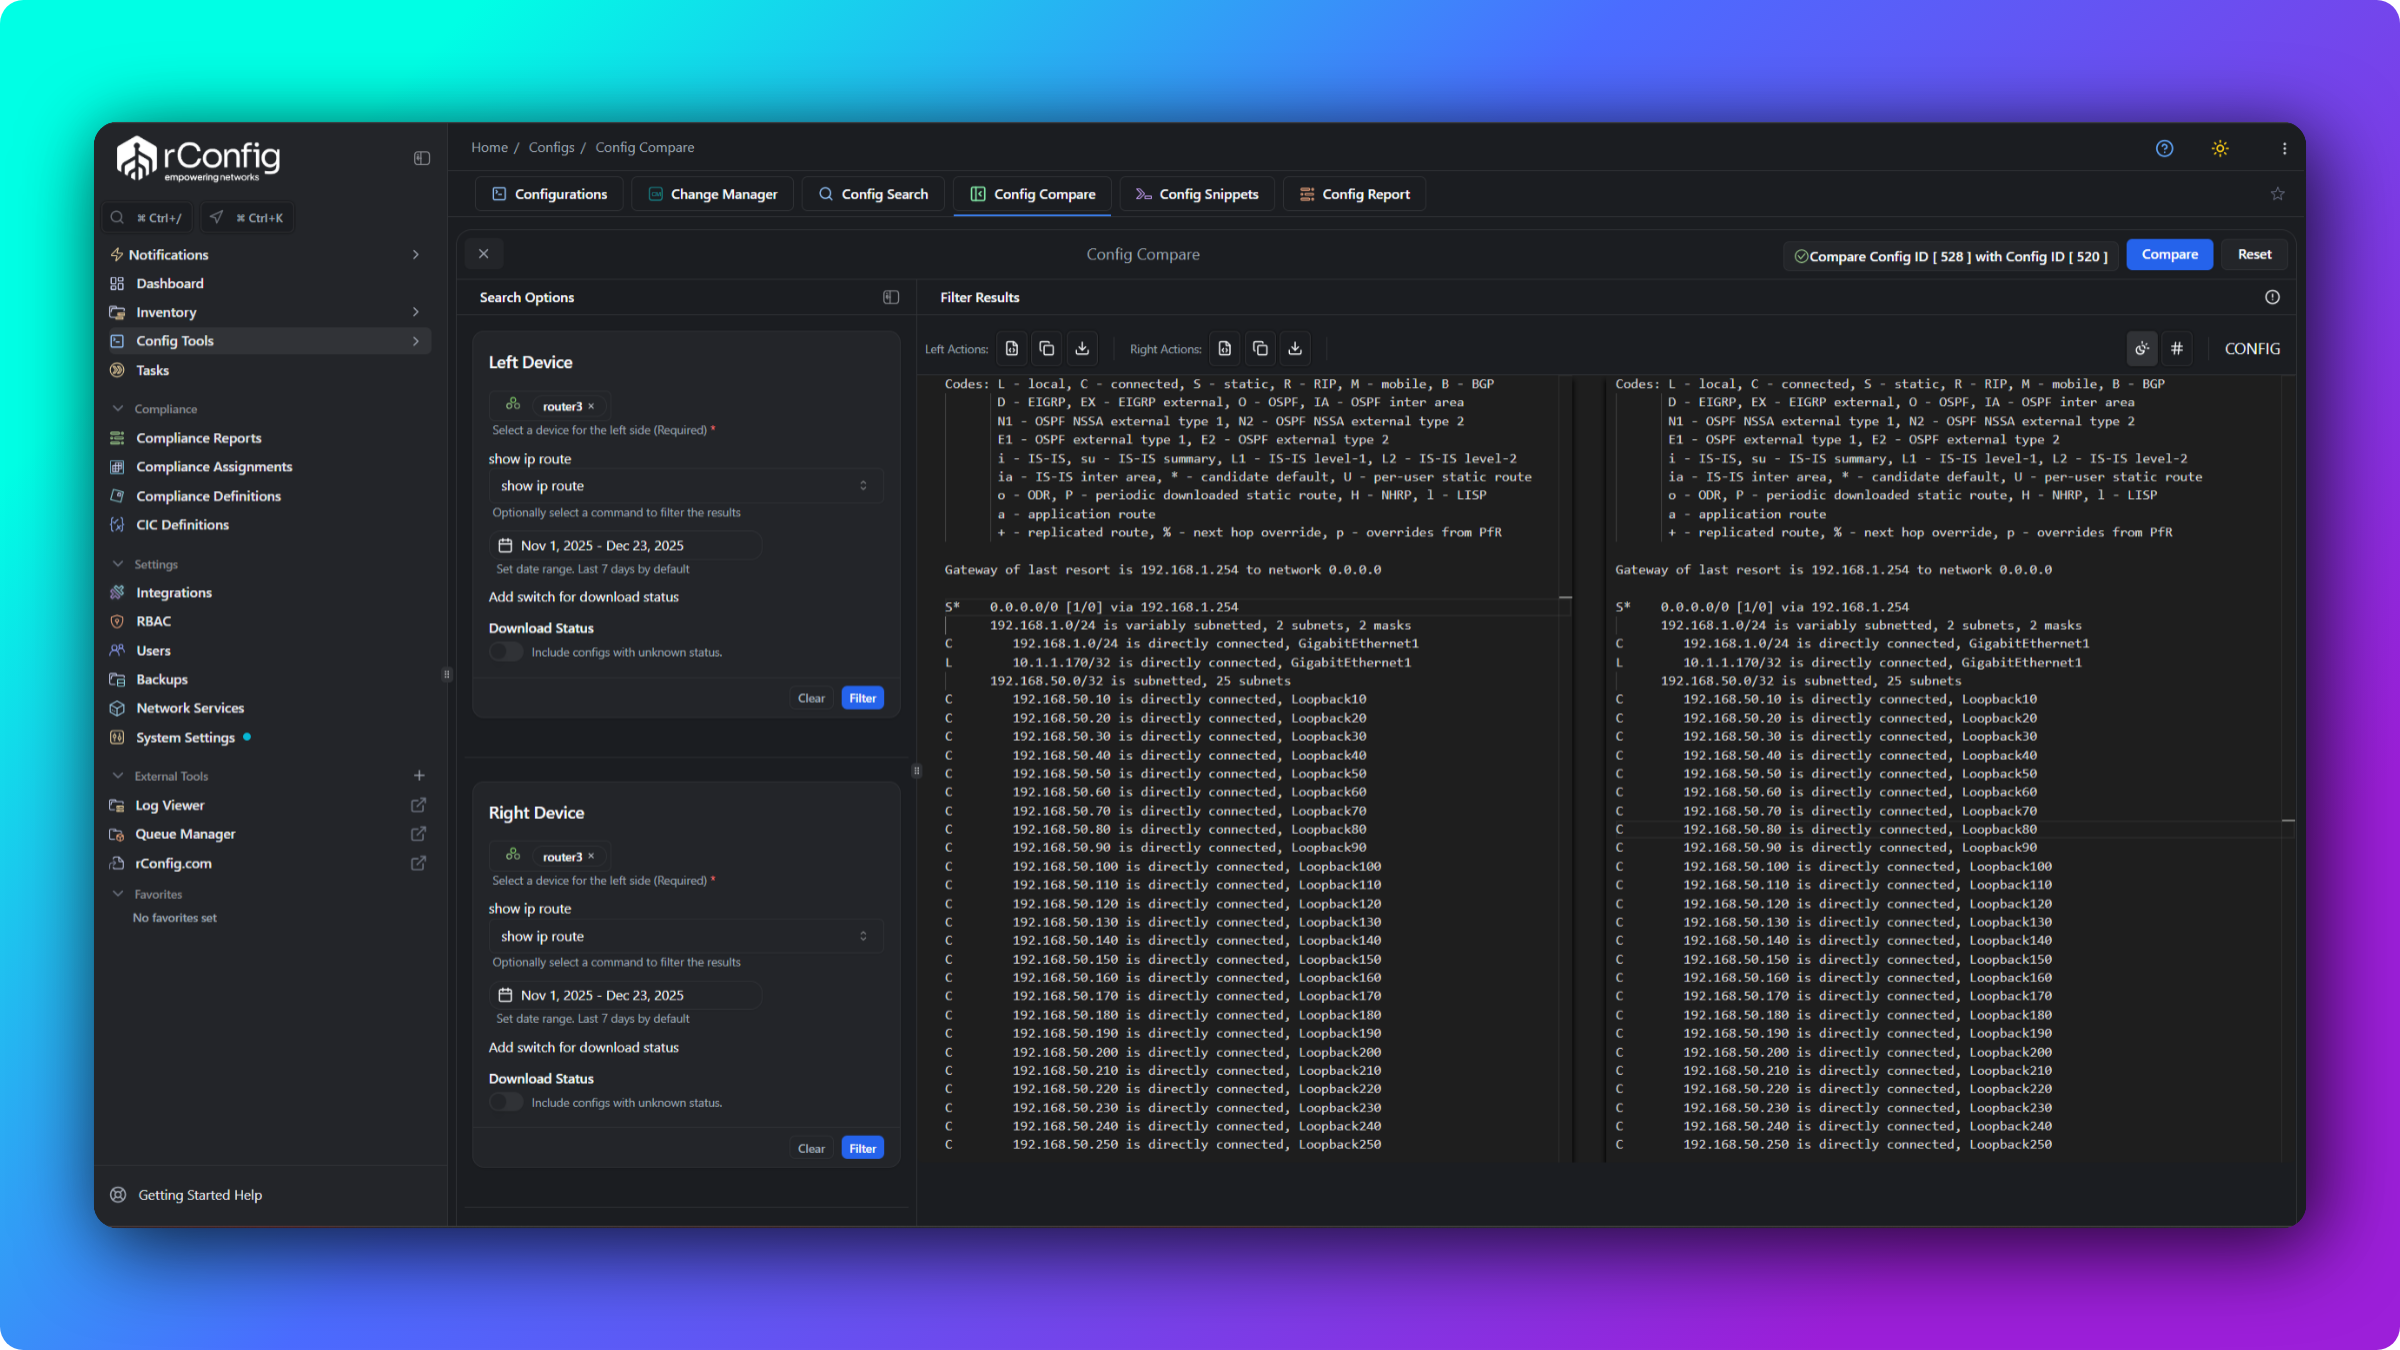Open Left Device date range picker
Image resolution: width=2400 pixels, height=1350 pixels.
(626, 545)
